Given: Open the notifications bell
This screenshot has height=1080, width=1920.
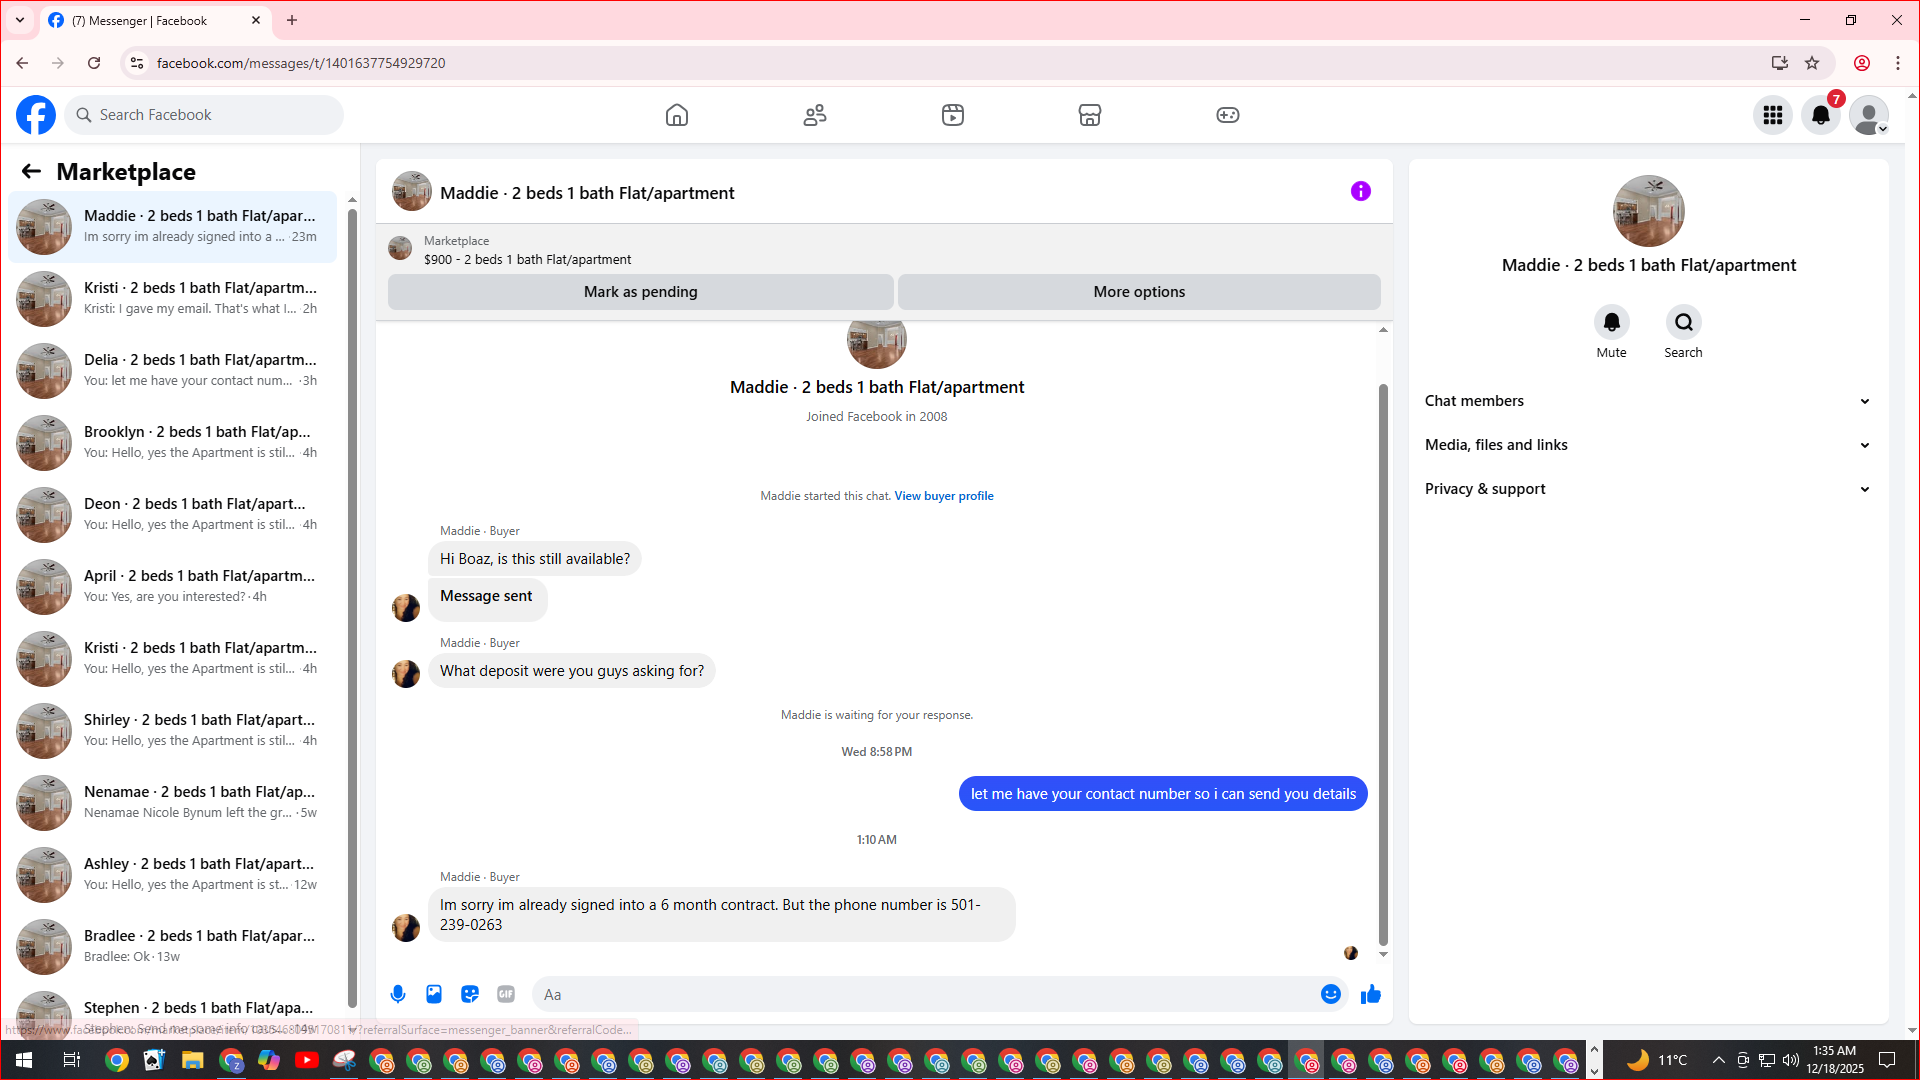Looking at the screenshot, I should coord(1821,115).
